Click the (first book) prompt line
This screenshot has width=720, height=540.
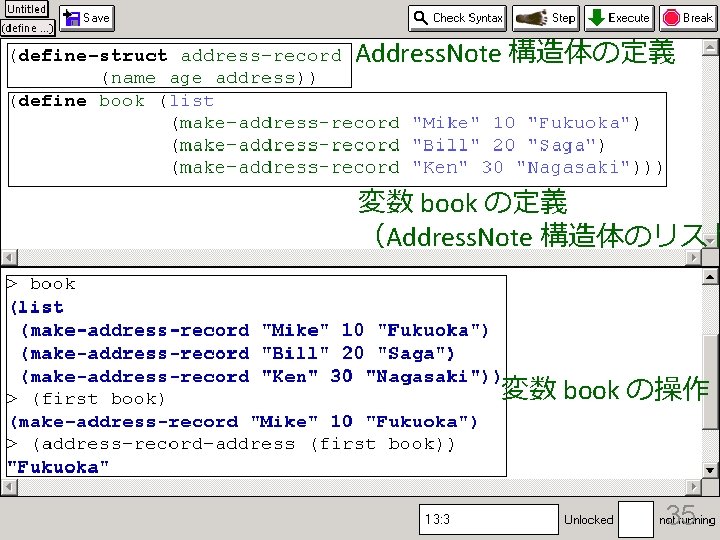86,399
